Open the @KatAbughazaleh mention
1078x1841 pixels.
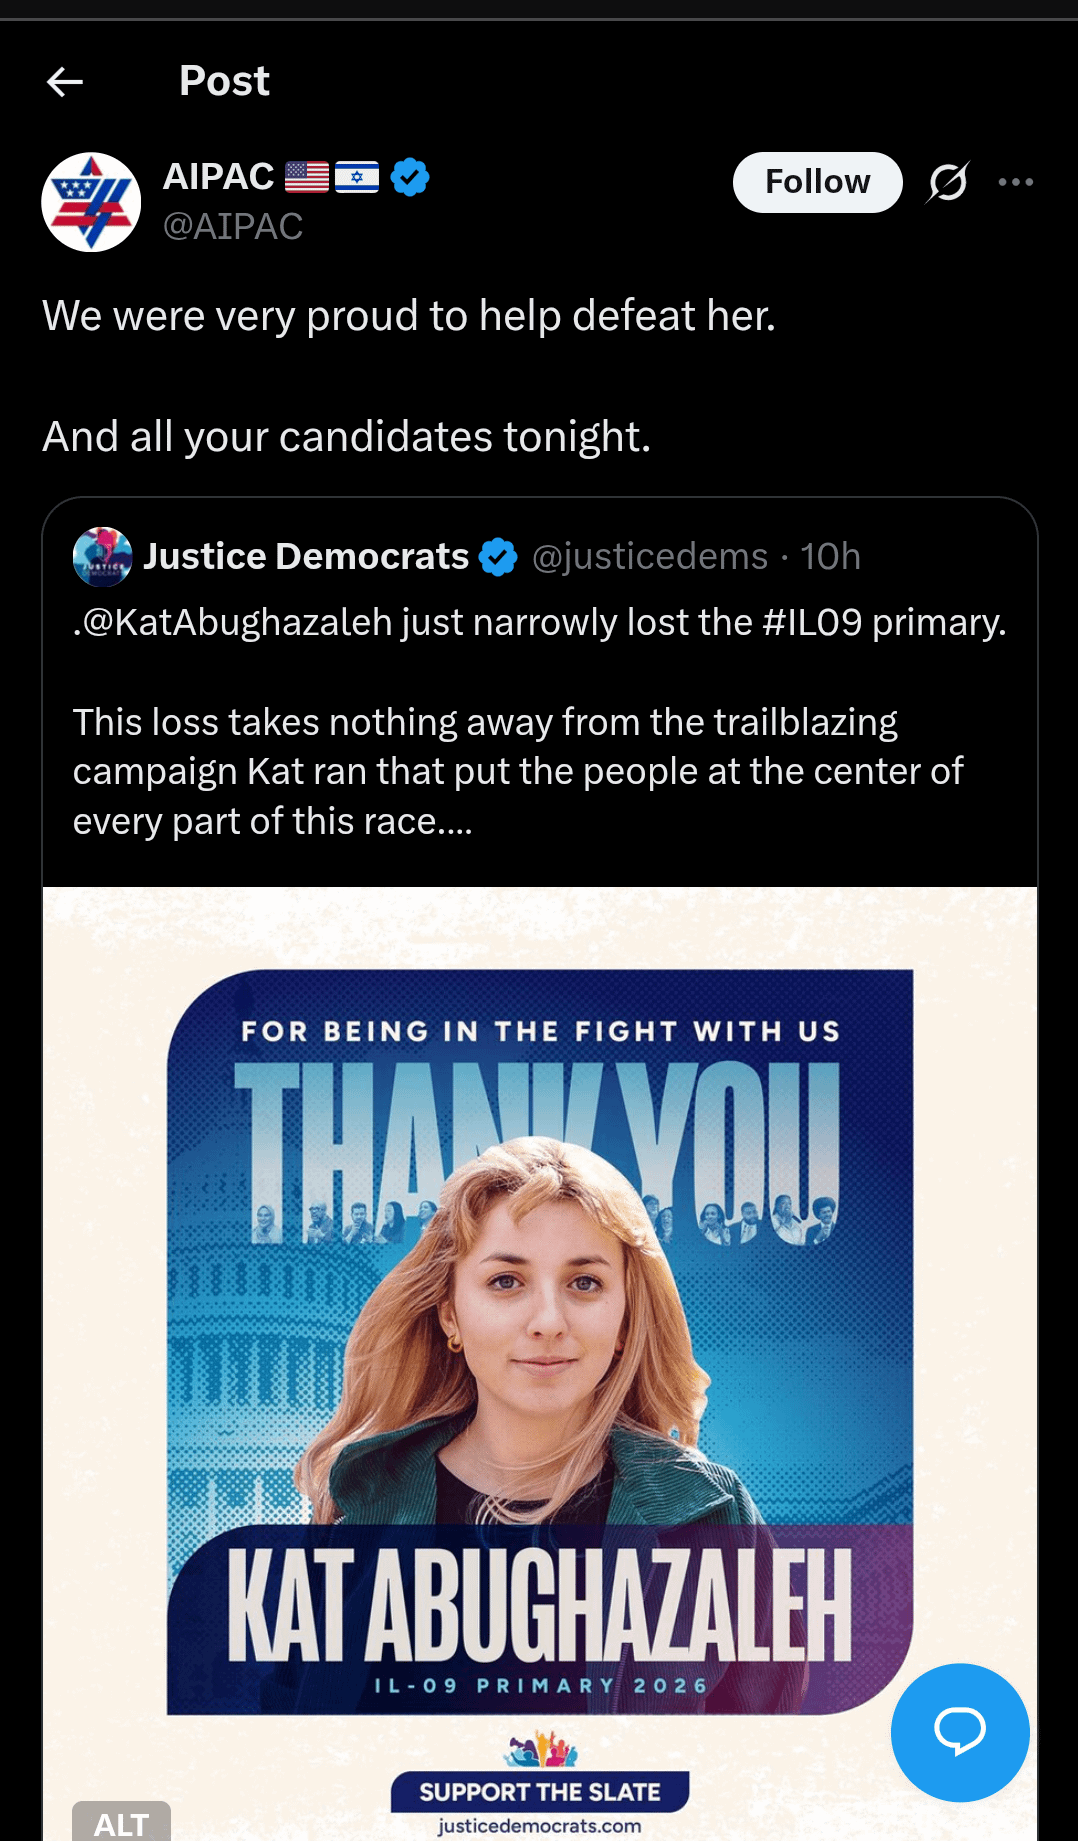click(x=237, y=622)
